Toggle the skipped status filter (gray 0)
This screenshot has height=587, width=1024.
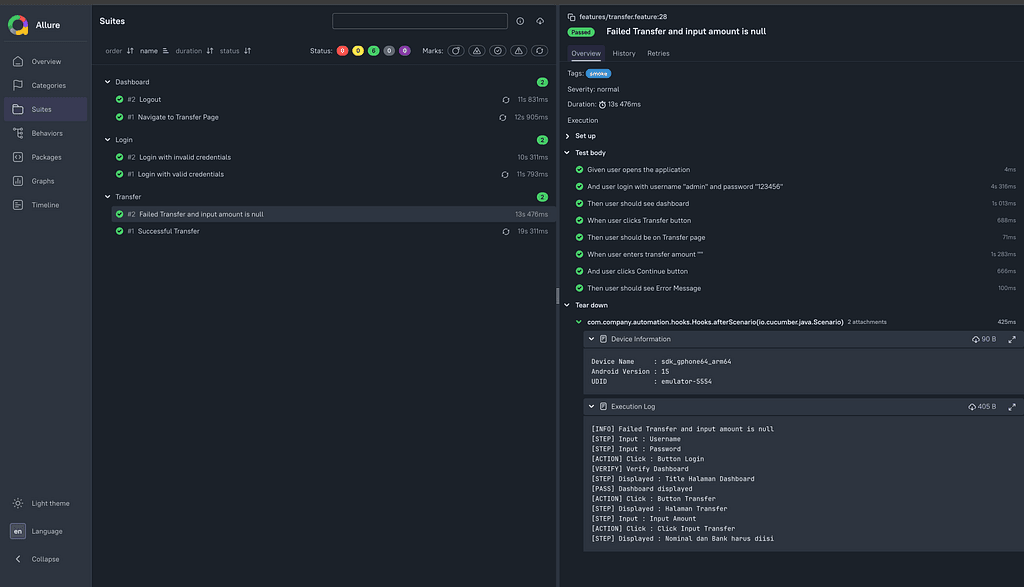[x=389, y=51]
